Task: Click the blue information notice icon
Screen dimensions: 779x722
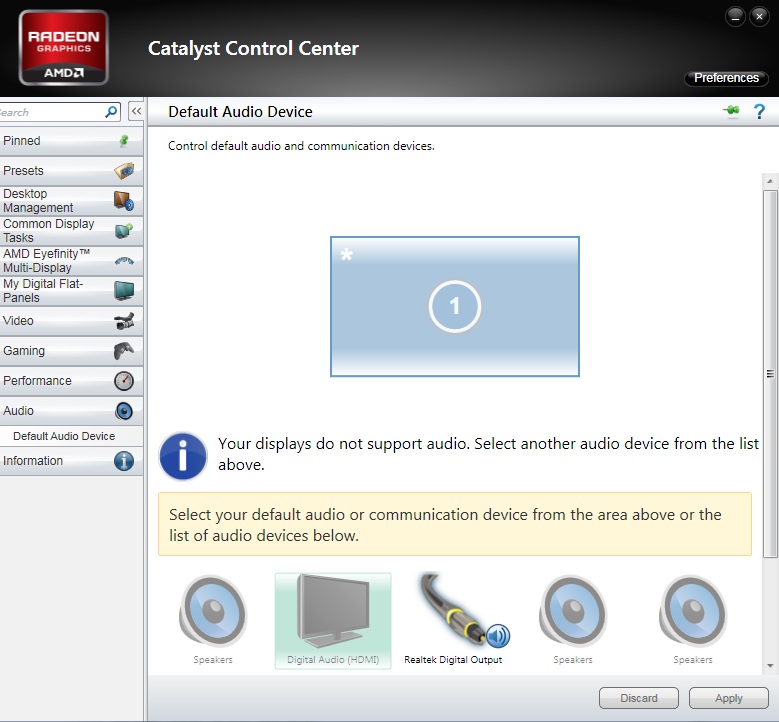Action: tap(183, 457)
